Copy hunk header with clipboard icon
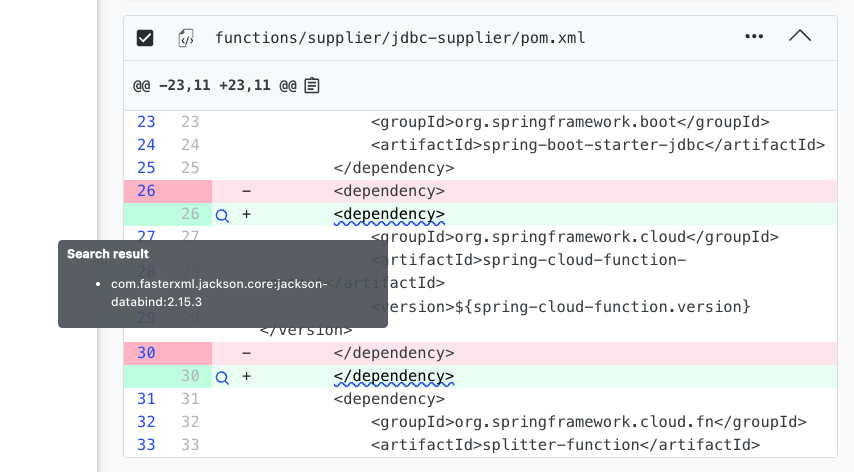Screen dimensions: 854x472 coord(312,85)
